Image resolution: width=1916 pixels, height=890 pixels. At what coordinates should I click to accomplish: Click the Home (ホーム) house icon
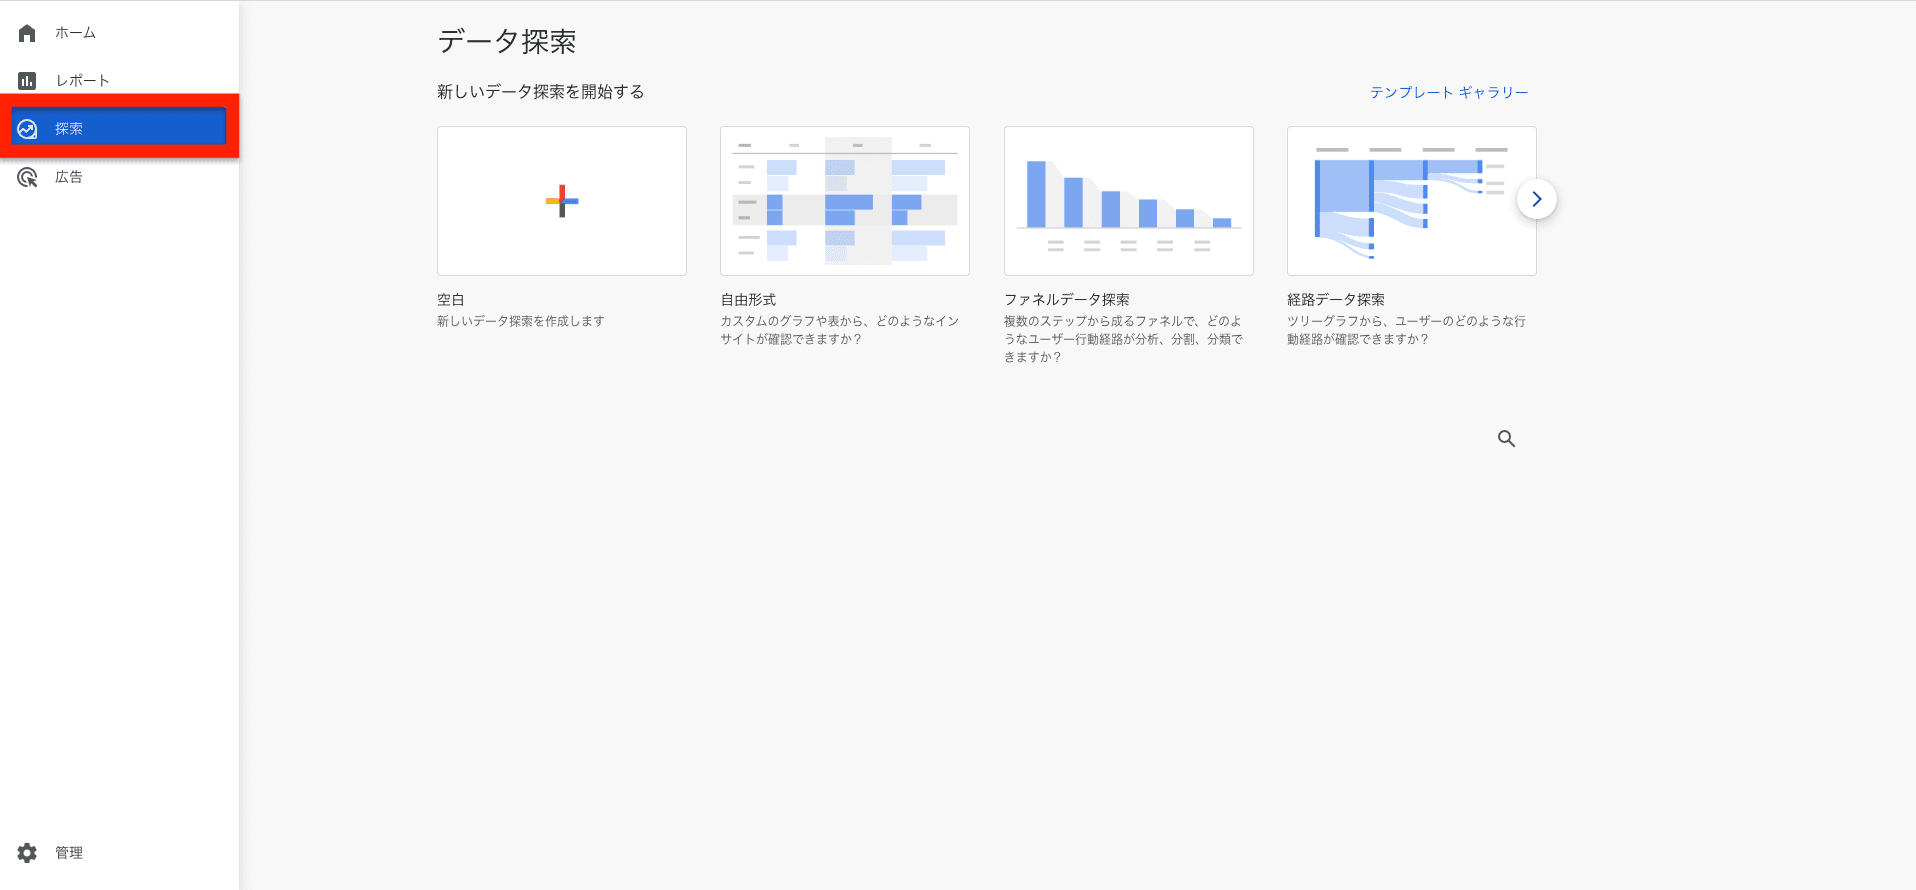point(27,33)
